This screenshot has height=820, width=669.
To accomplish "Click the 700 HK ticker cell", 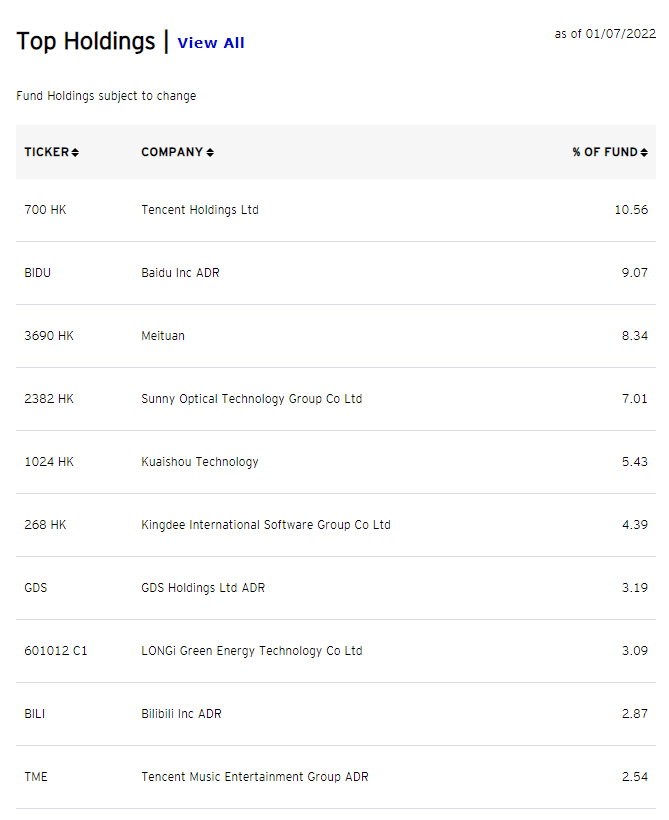I will [x=45, y=210].
